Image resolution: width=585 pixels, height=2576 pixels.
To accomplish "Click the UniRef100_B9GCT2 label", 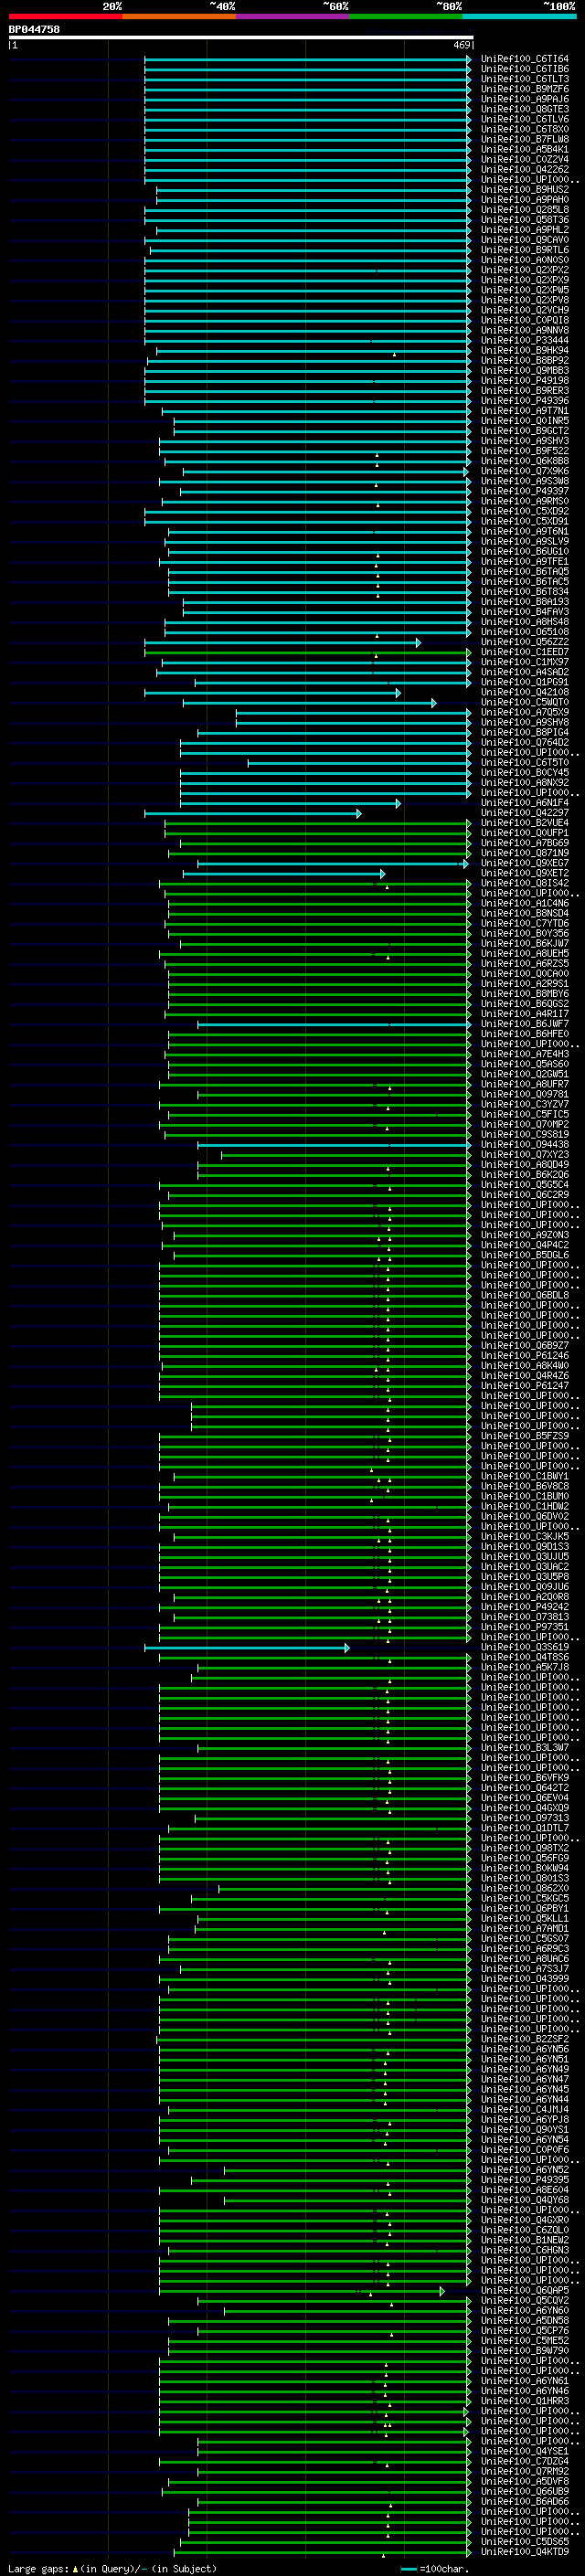I will (x=524, y=431).
